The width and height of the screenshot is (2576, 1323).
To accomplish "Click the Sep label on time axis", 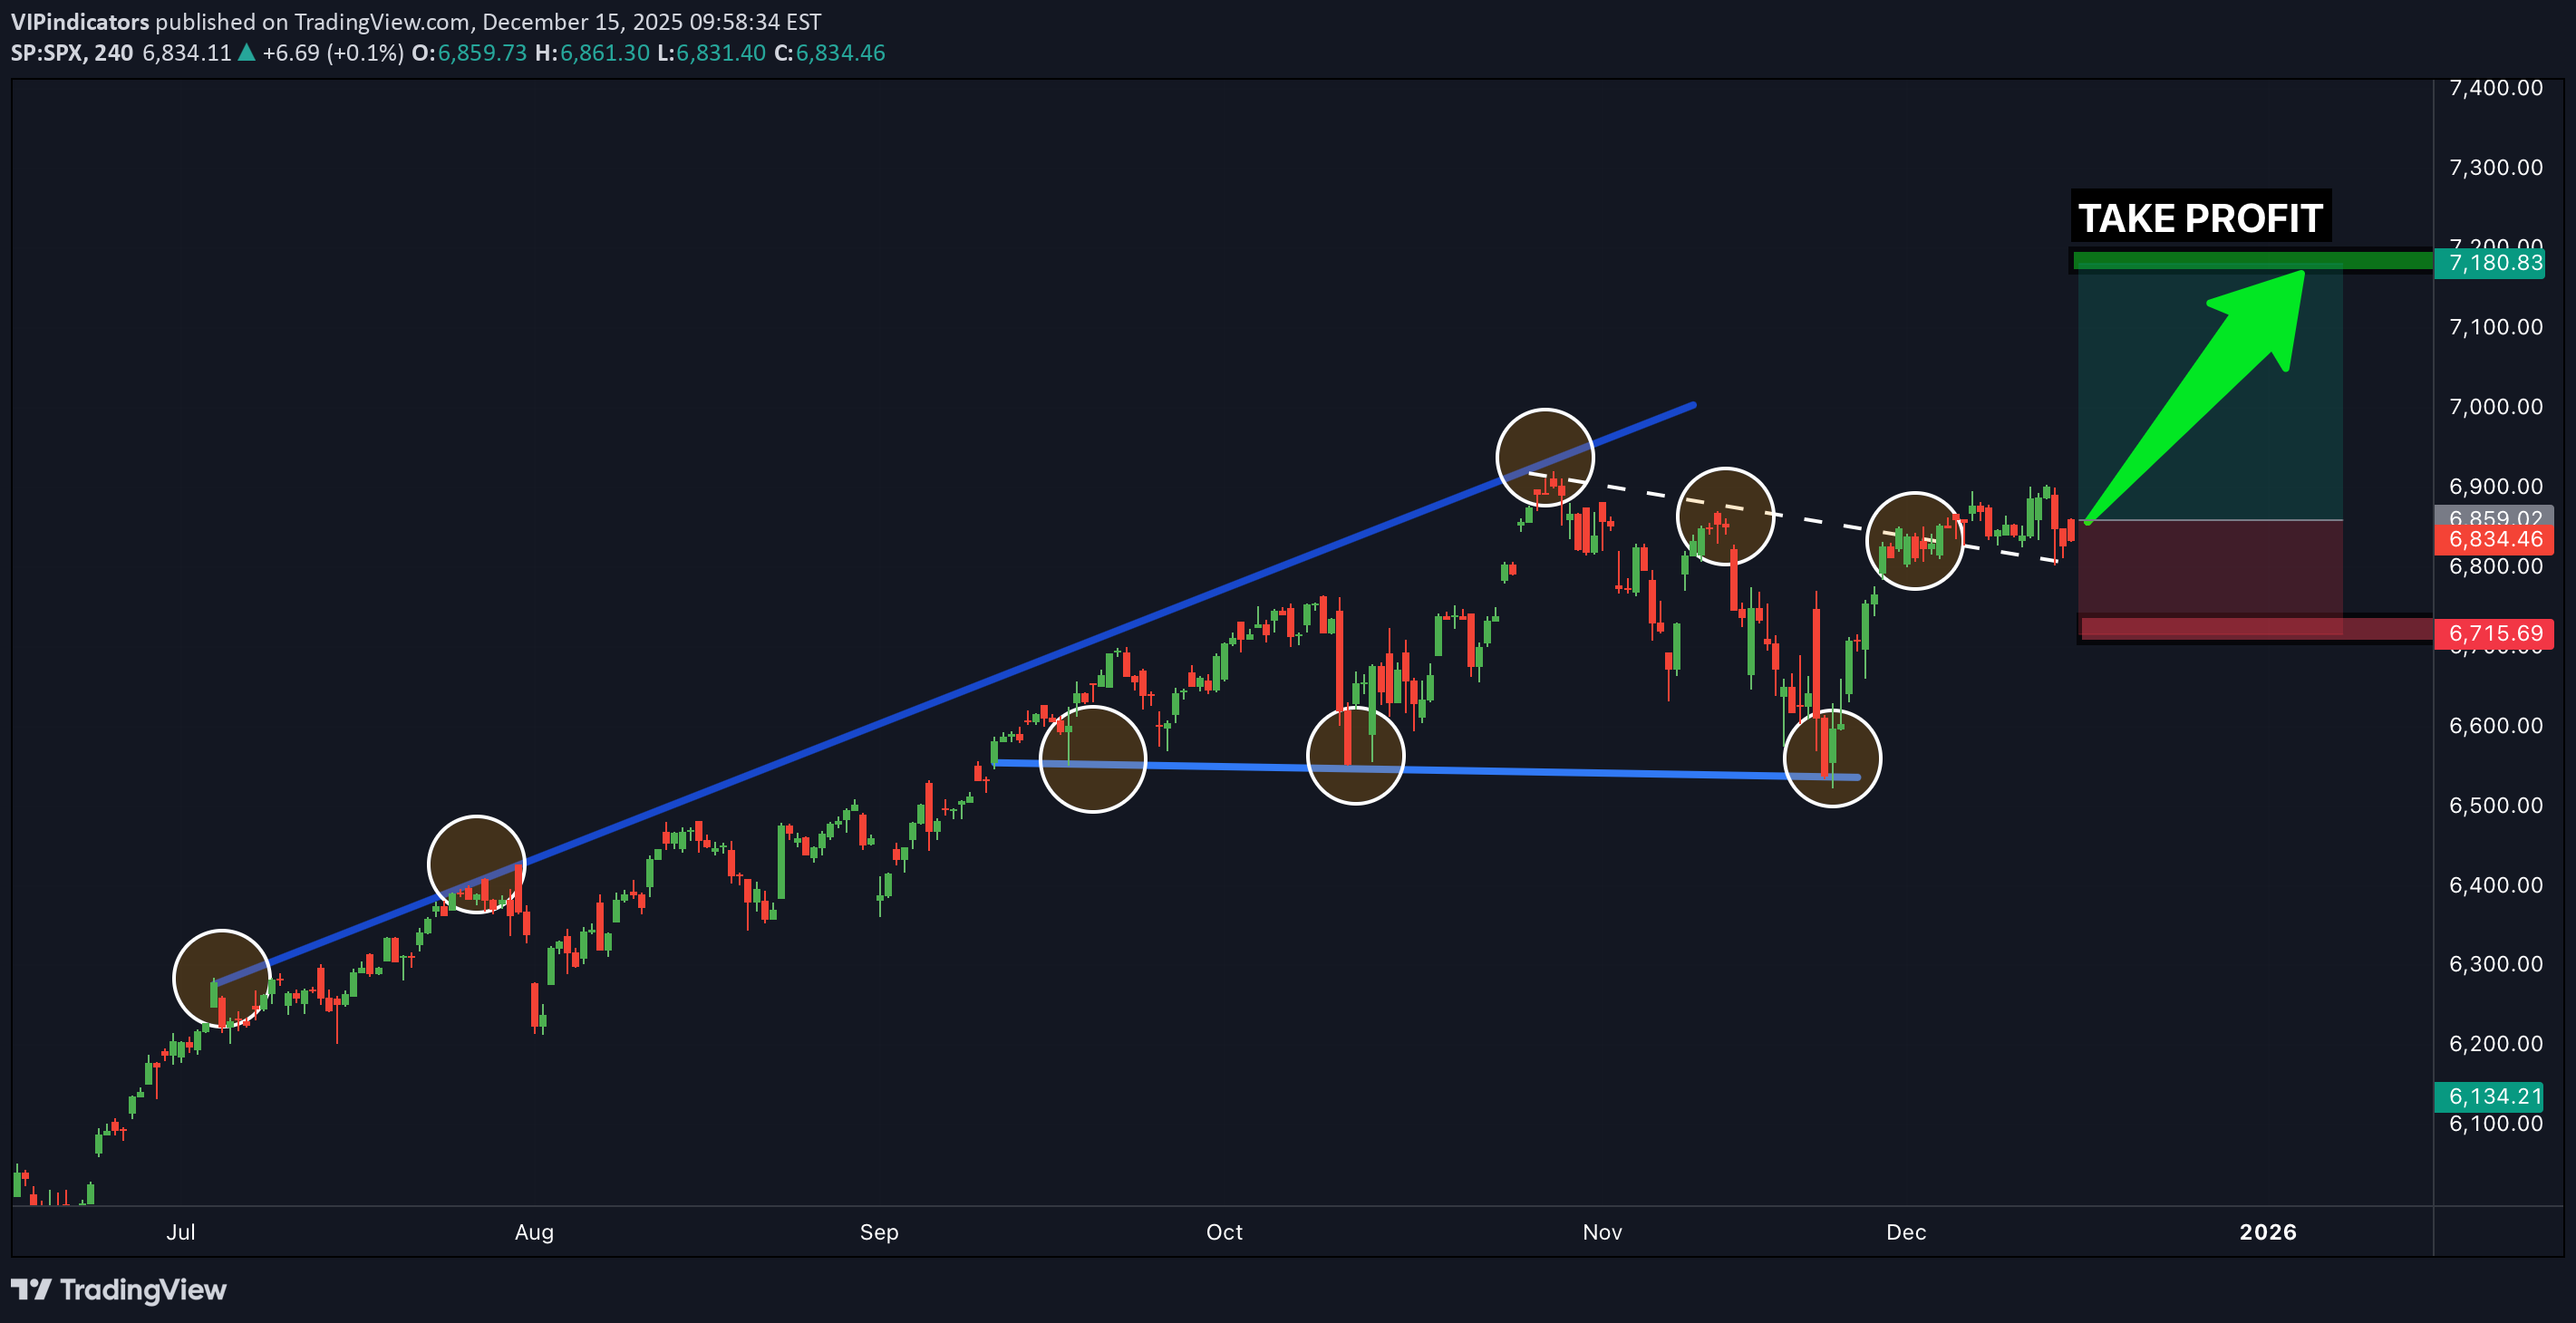I will click(x=879, y=1232).
